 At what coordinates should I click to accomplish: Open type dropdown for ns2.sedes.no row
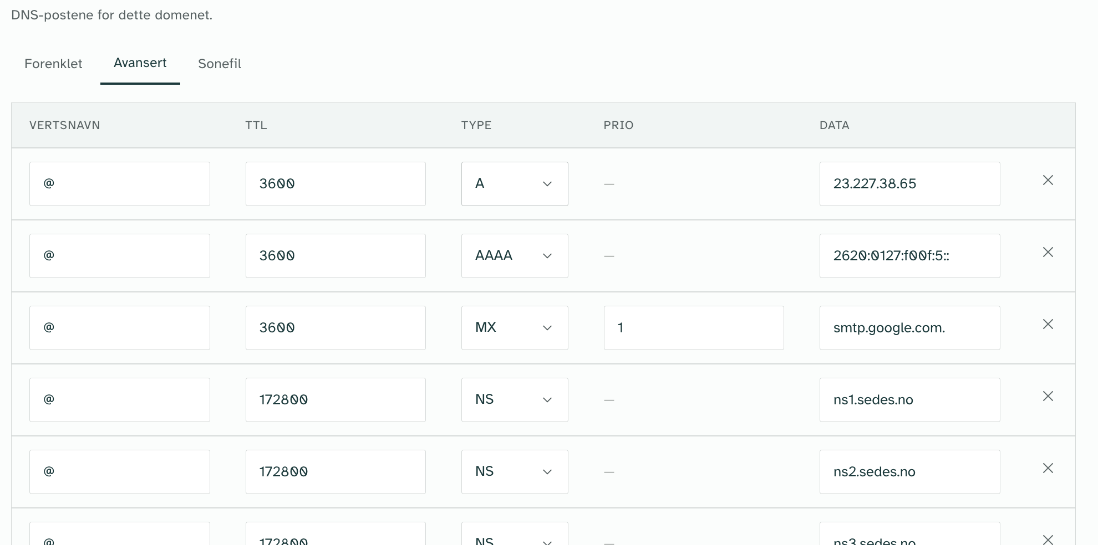pyautogui.click(x=515, y=471)
